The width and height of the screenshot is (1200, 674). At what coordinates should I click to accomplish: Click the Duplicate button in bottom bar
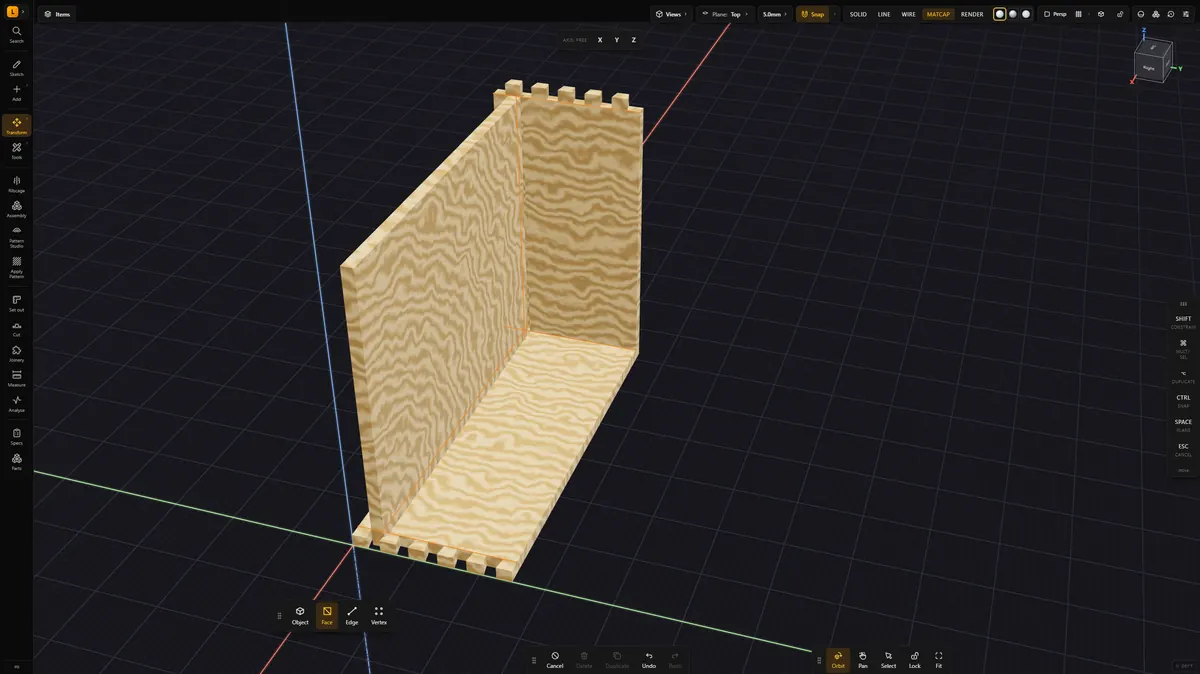[617, 660]
